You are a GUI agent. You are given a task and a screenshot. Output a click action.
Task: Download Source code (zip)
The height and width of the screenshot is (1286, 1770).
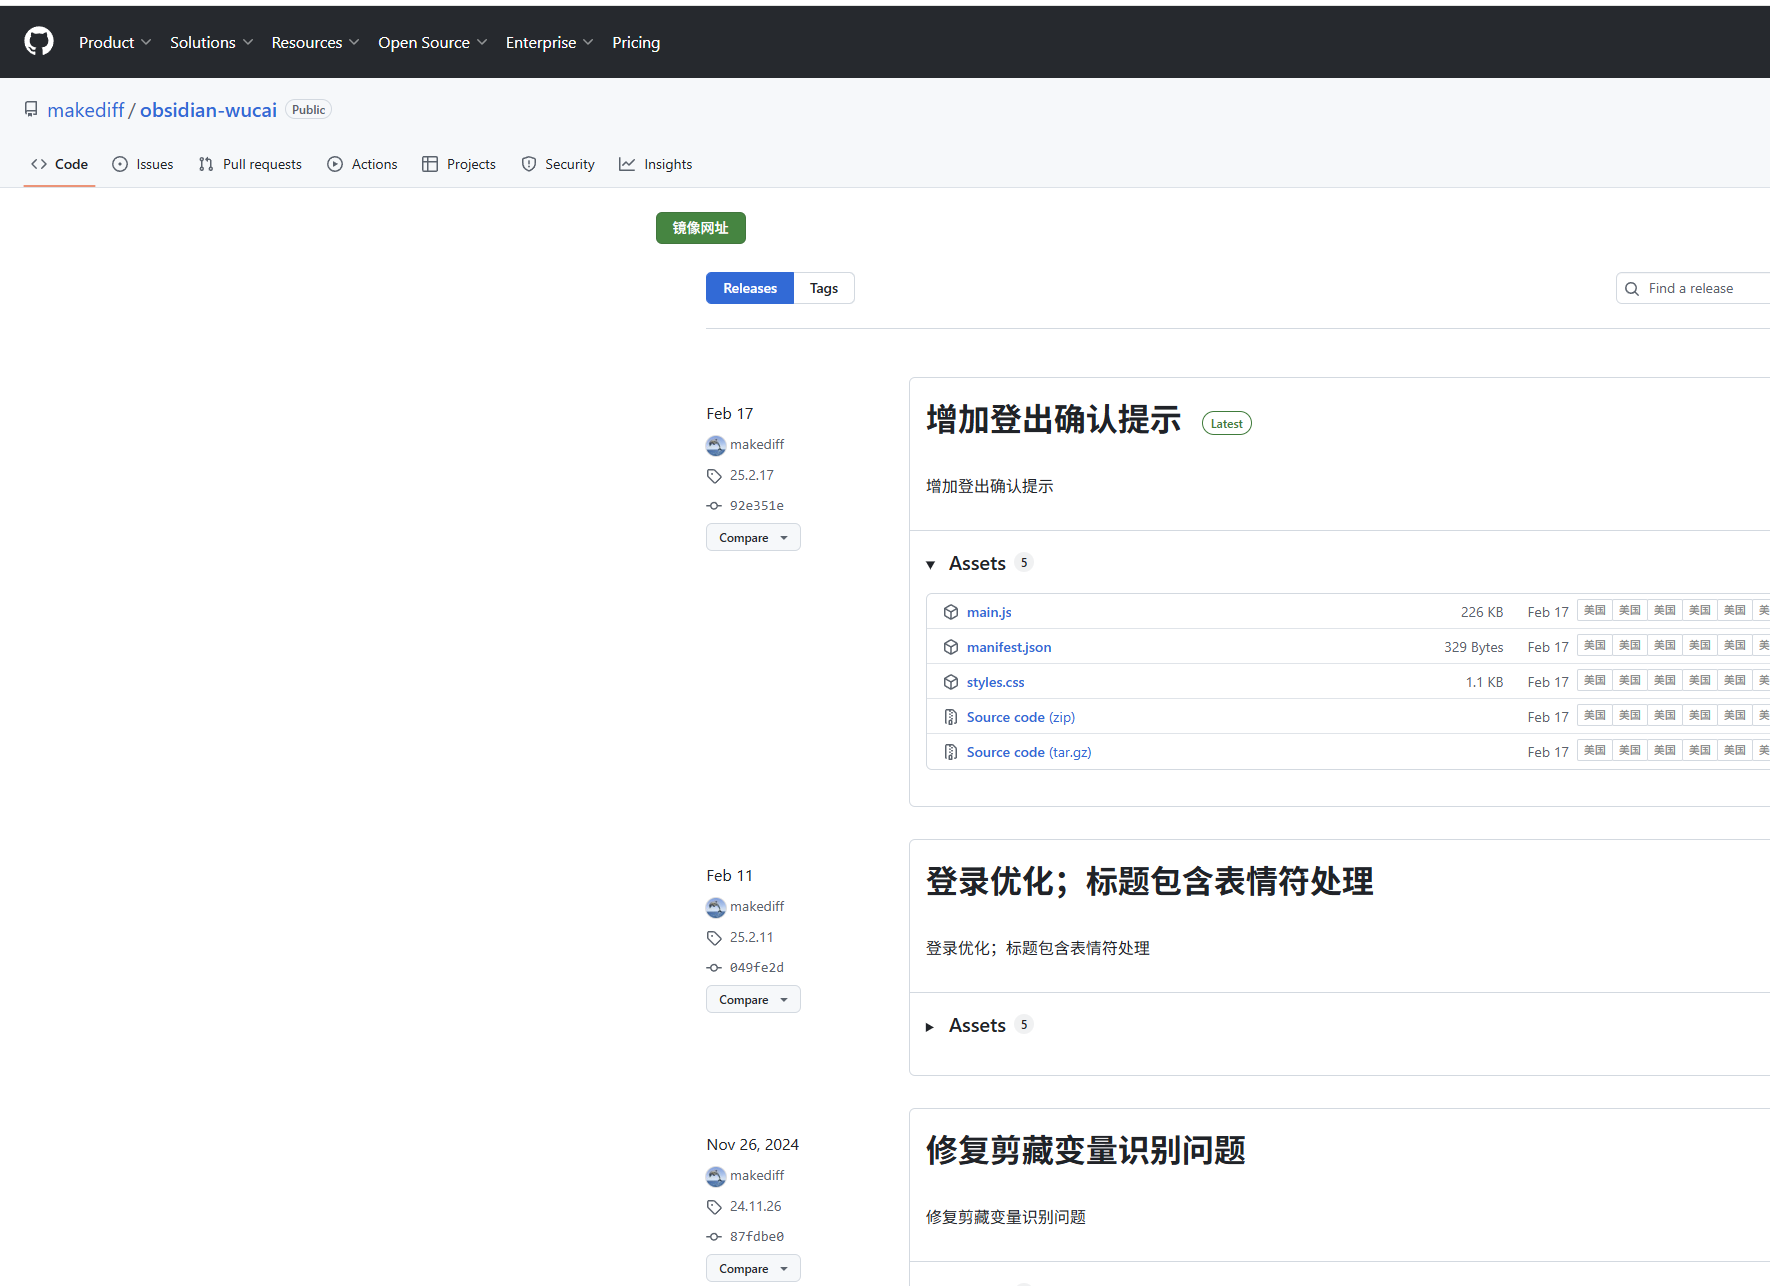tap(1021, 717)
